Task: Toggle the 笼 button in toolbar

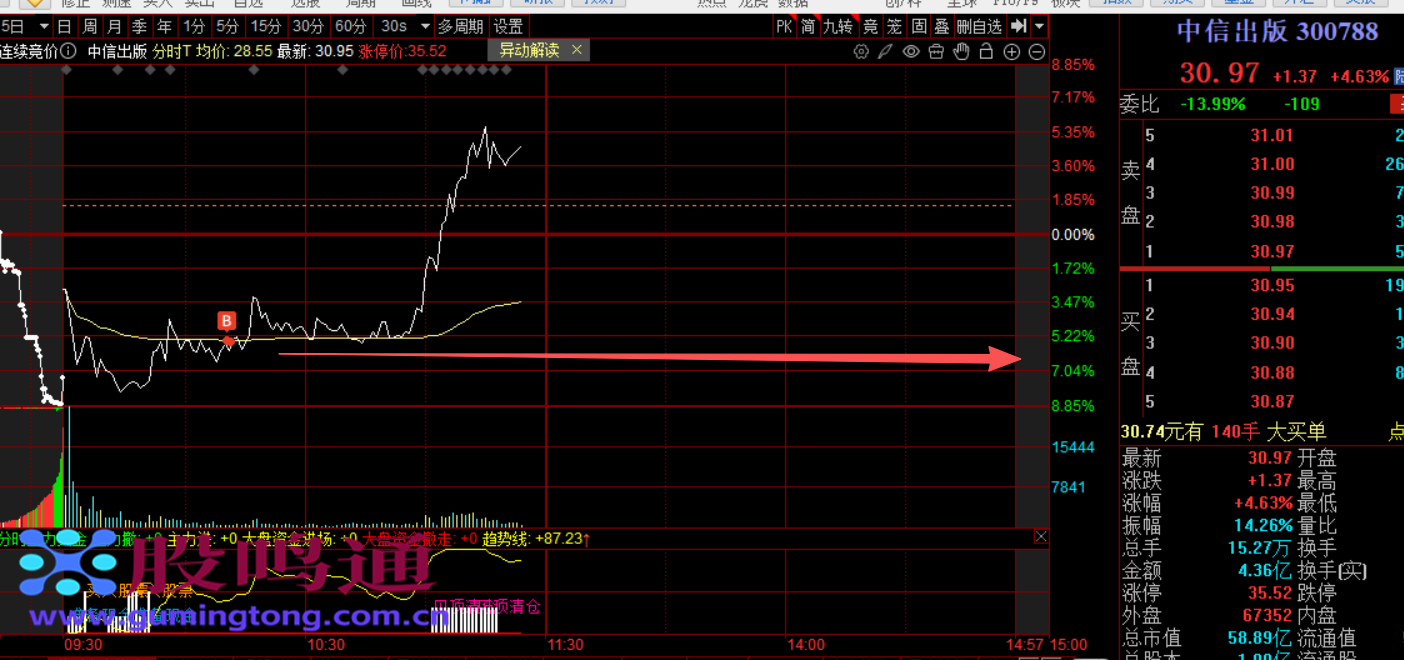Action: (x=895, y=26)
